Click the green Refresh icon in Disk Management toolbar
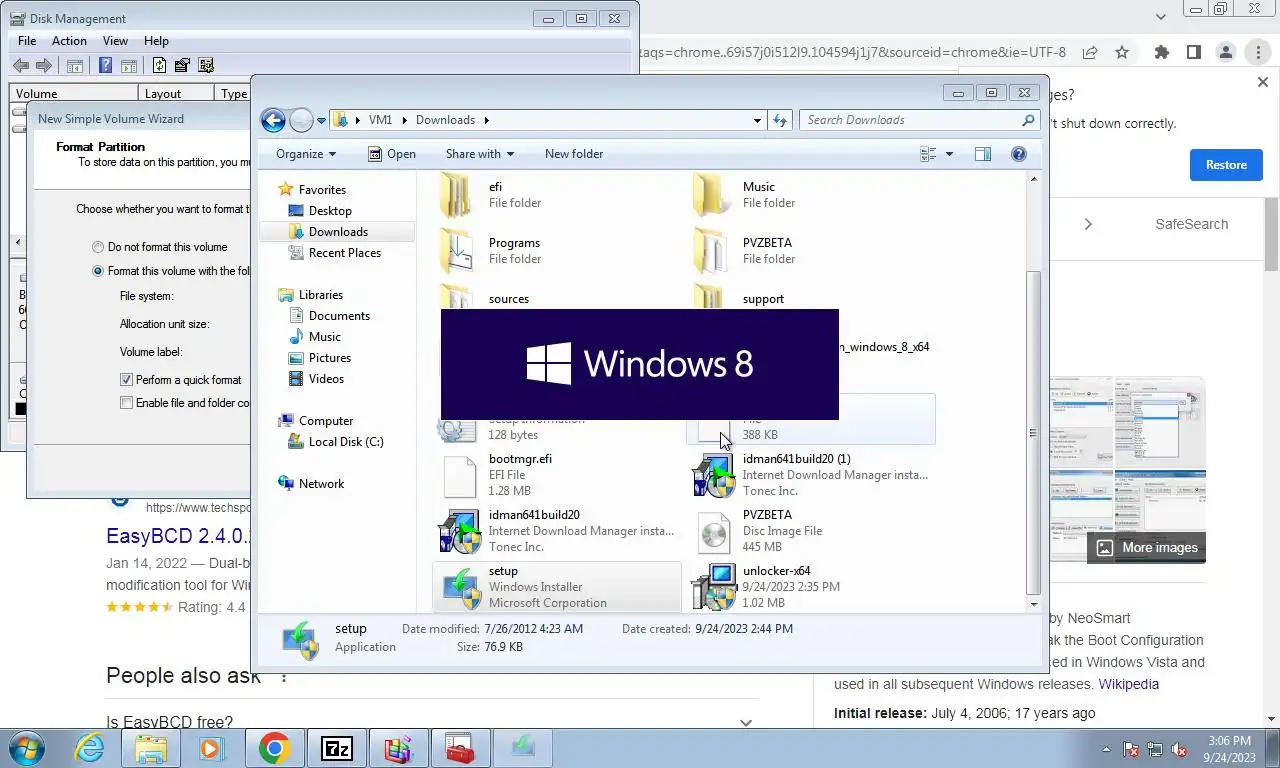The width and height of the screenshot is (1280, 768). click(159, 66)
